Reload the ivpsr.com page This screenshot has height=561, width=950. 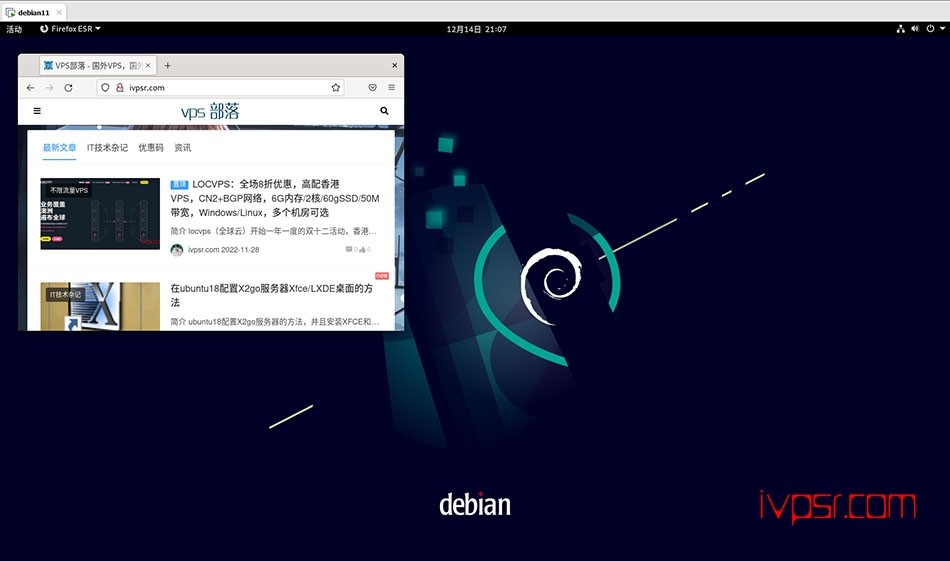click(x=68, y=88)
